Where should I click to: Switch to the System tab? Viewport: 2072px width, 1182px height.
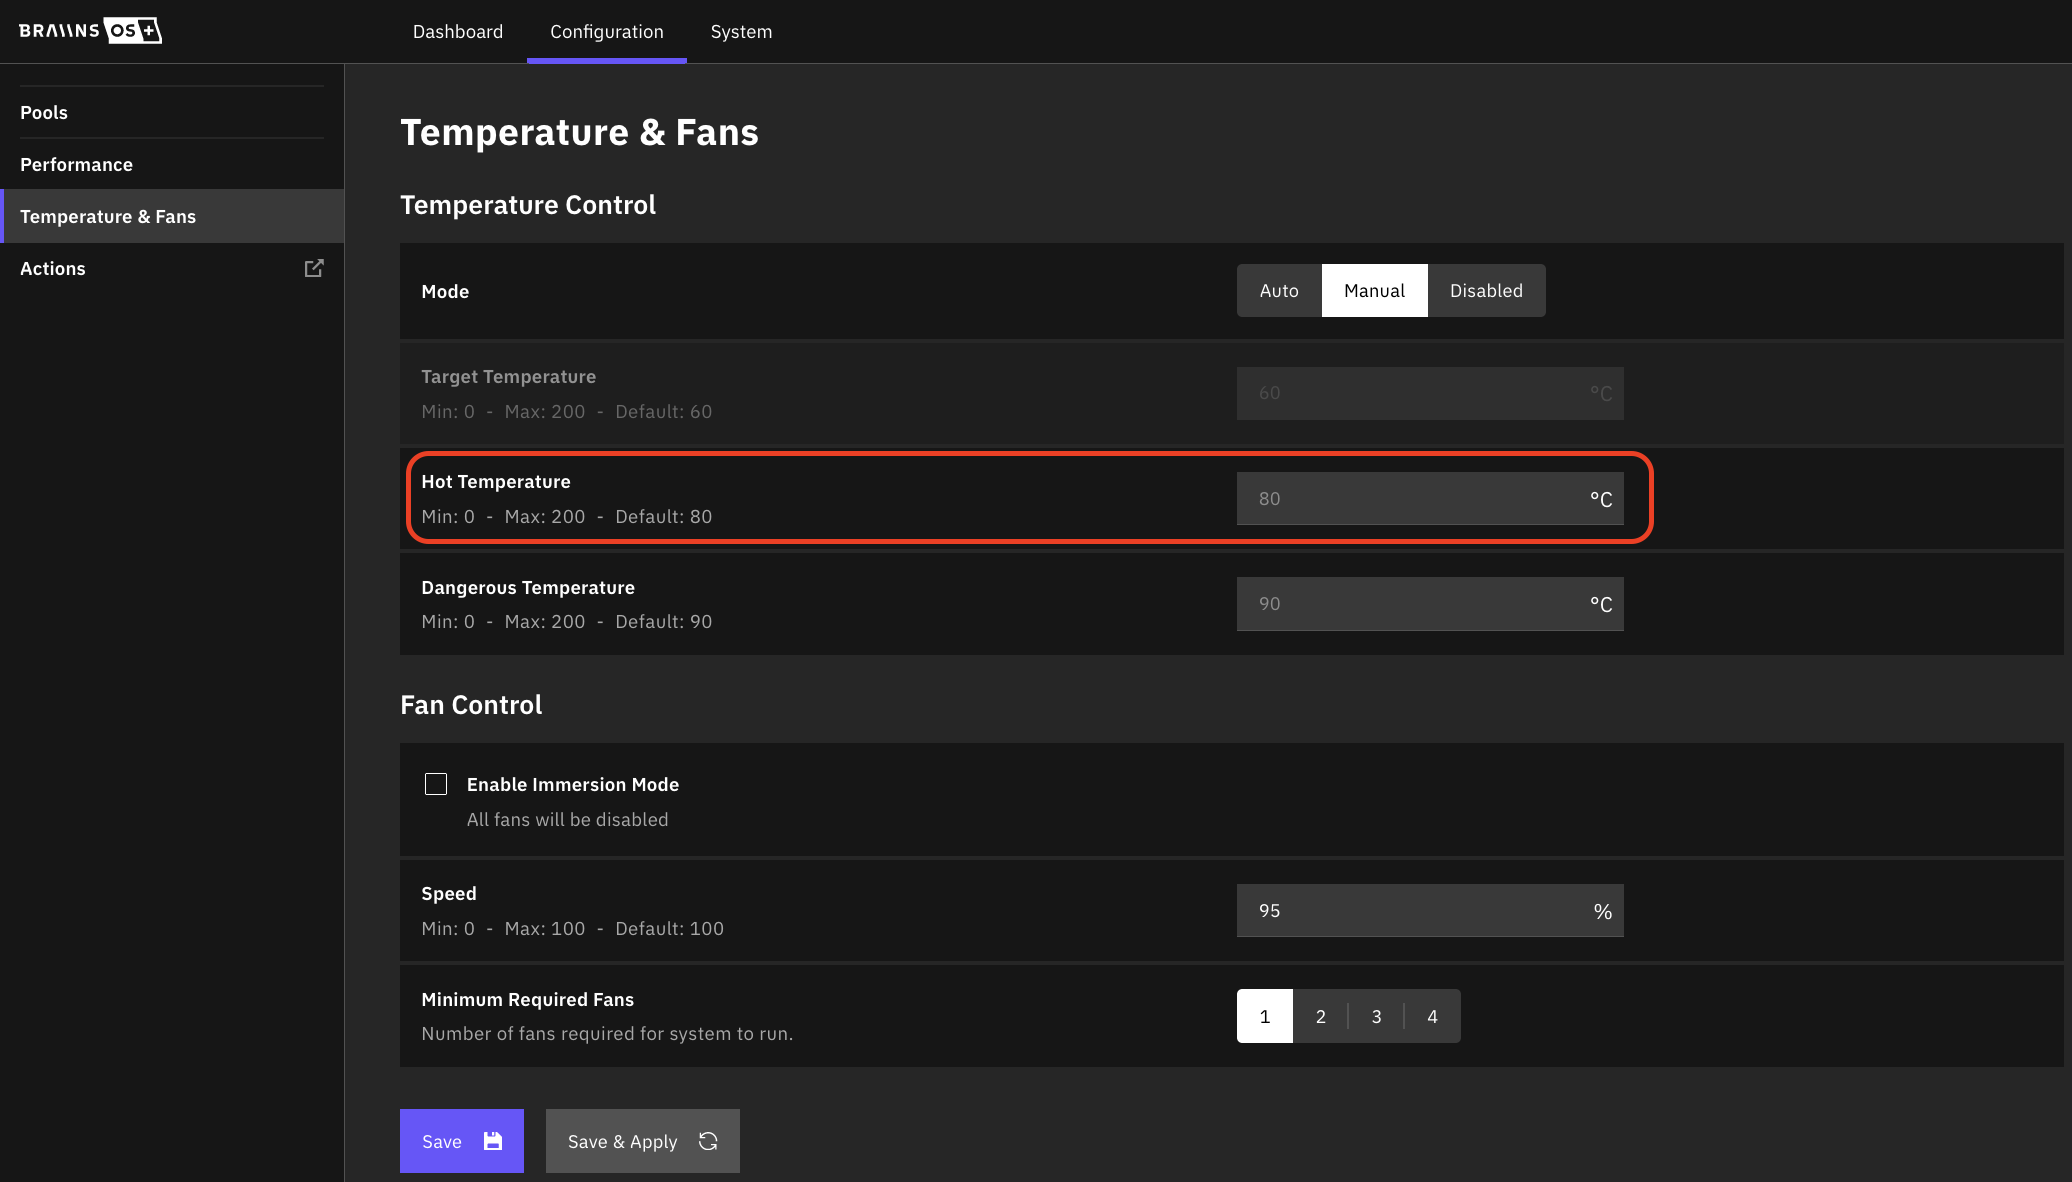tap(740, 31)
